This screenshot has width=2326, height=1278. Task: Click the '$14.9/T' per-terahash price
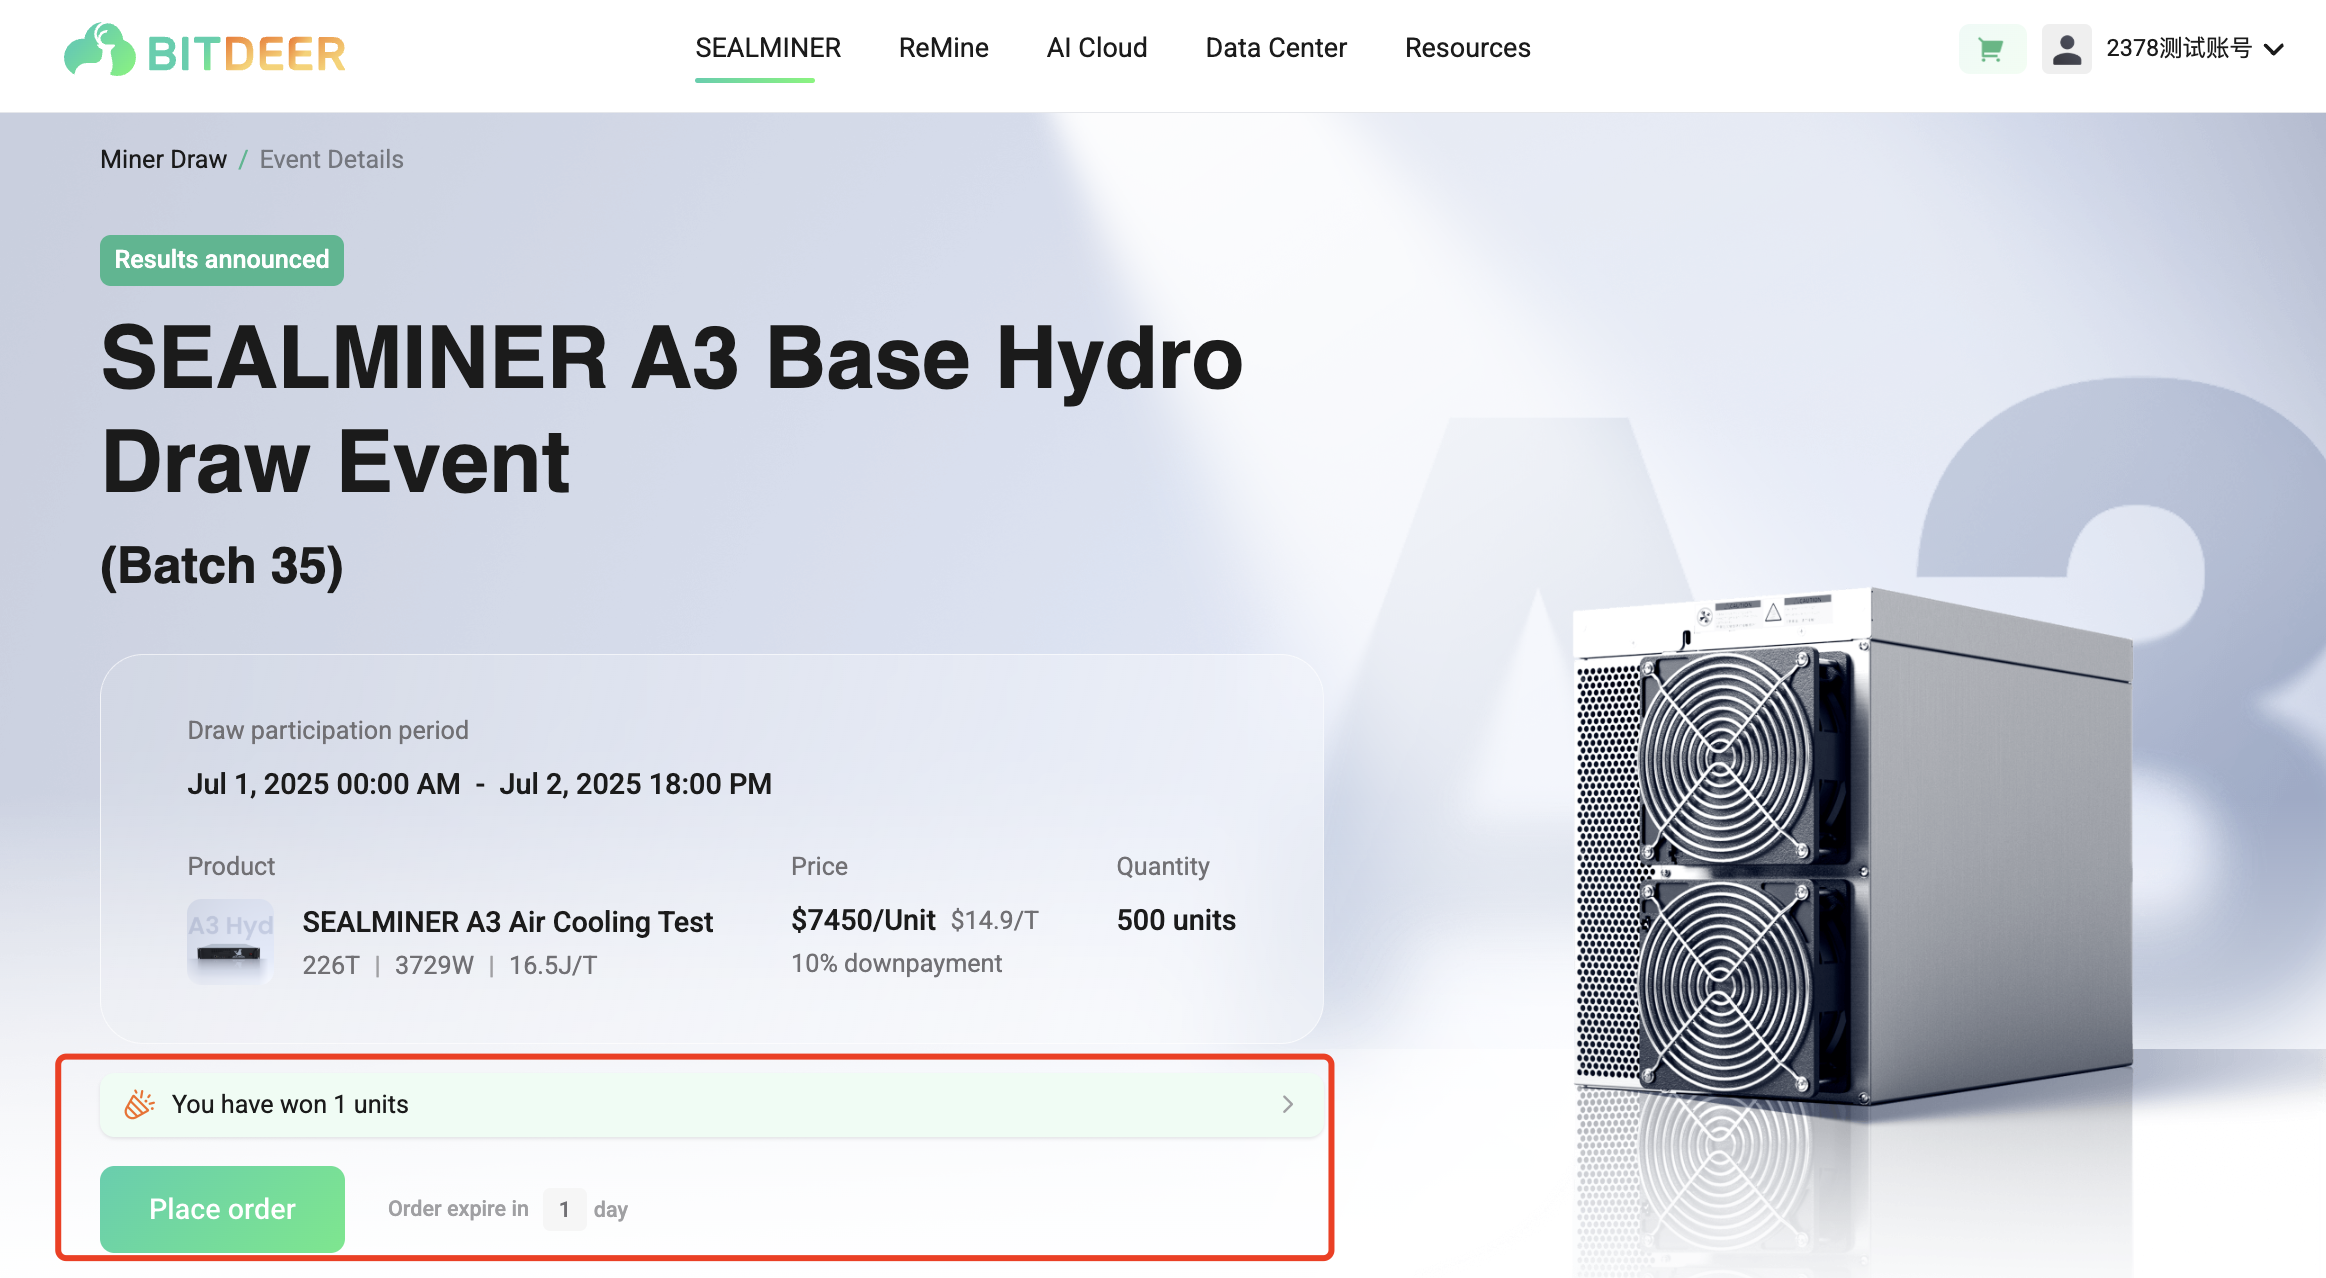click(994, 920)
